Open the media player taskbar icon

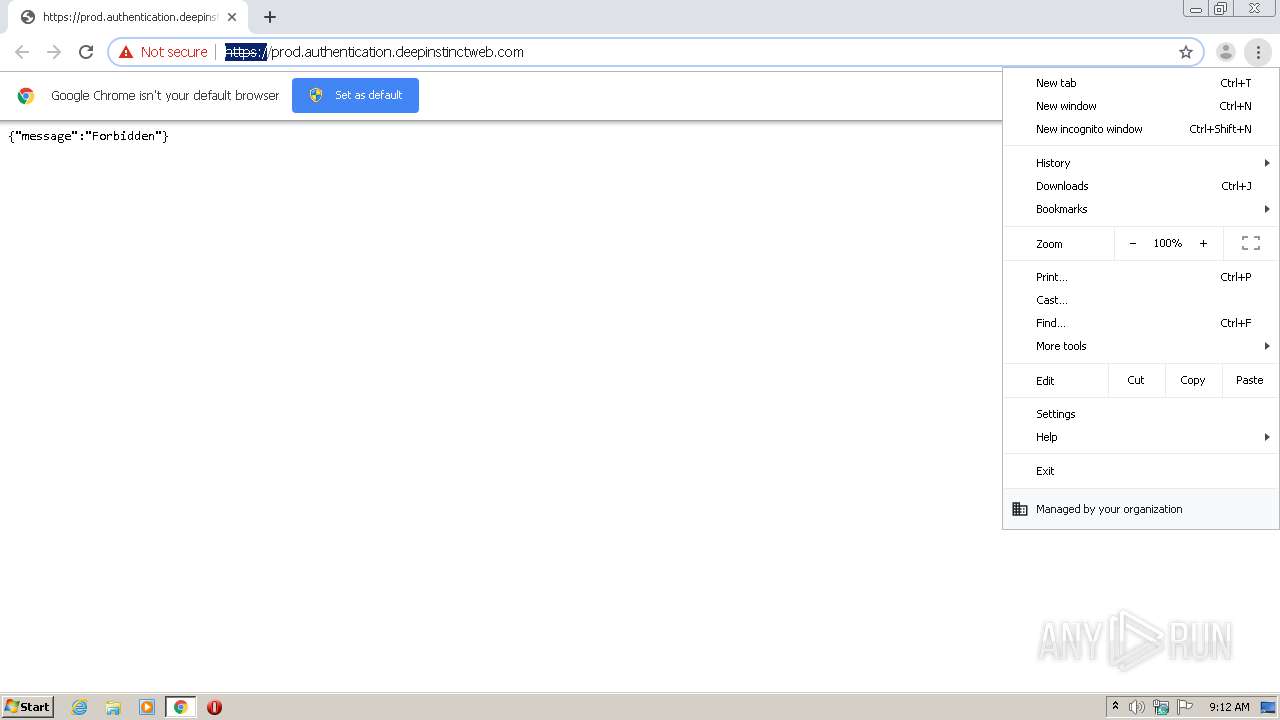tap(147, 707)
